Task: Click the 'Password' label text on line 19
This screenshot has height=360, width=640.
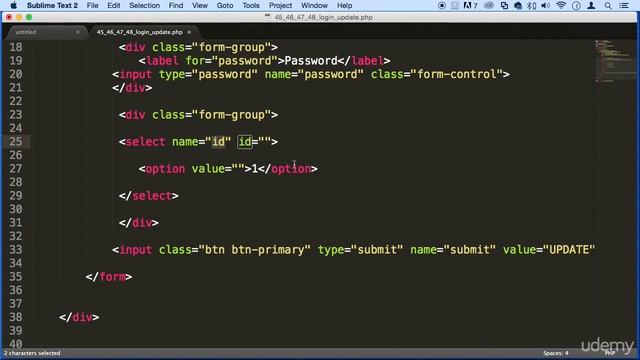Action: click(311, 61)
